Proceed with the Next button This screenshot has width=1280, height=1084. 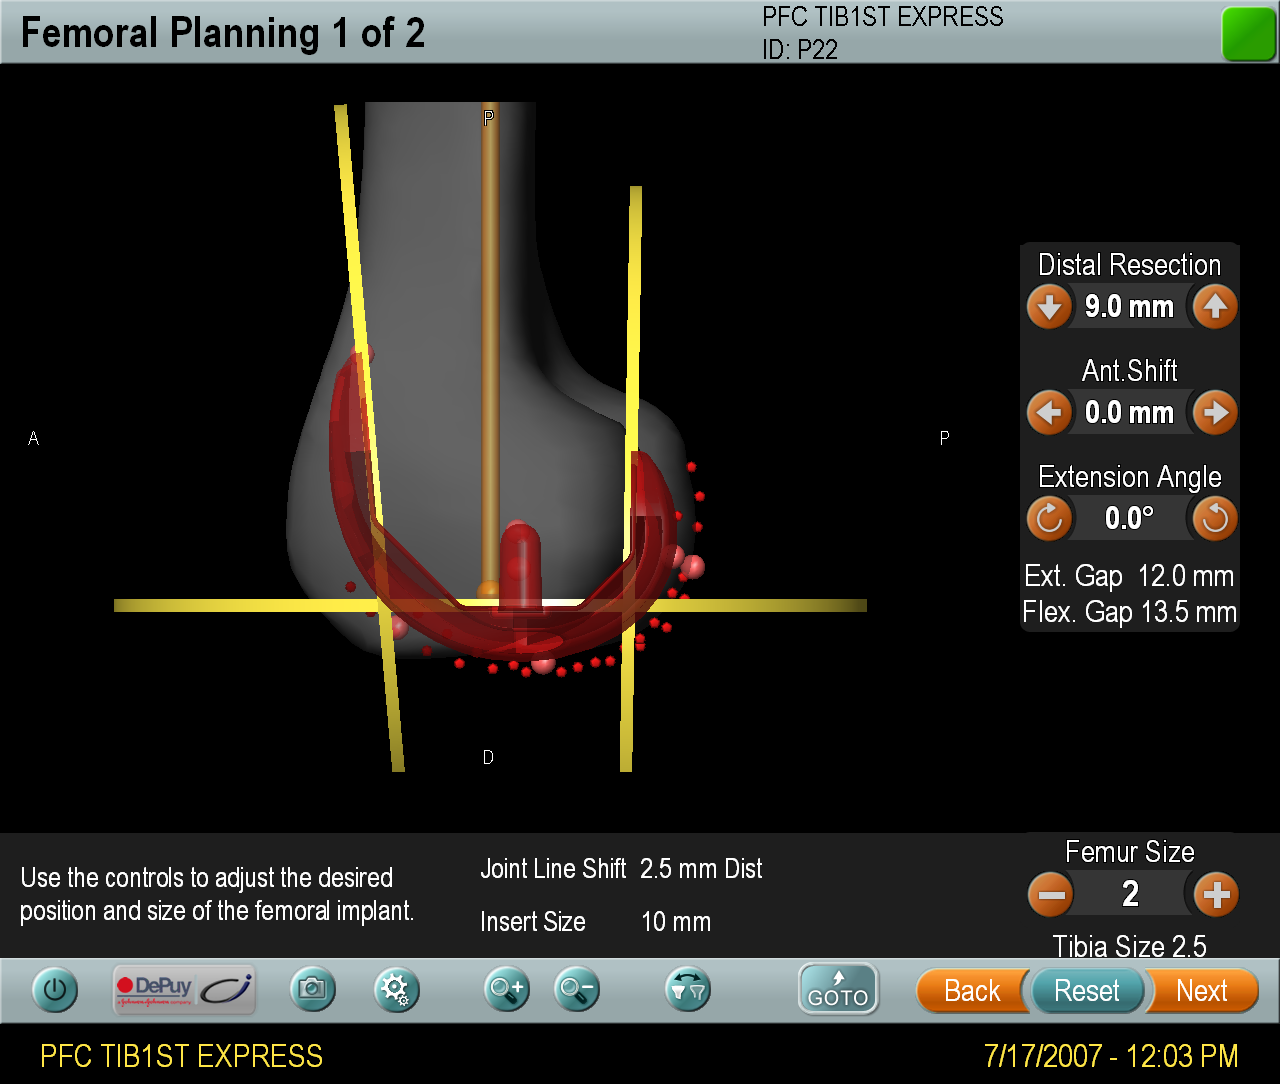1202,991
